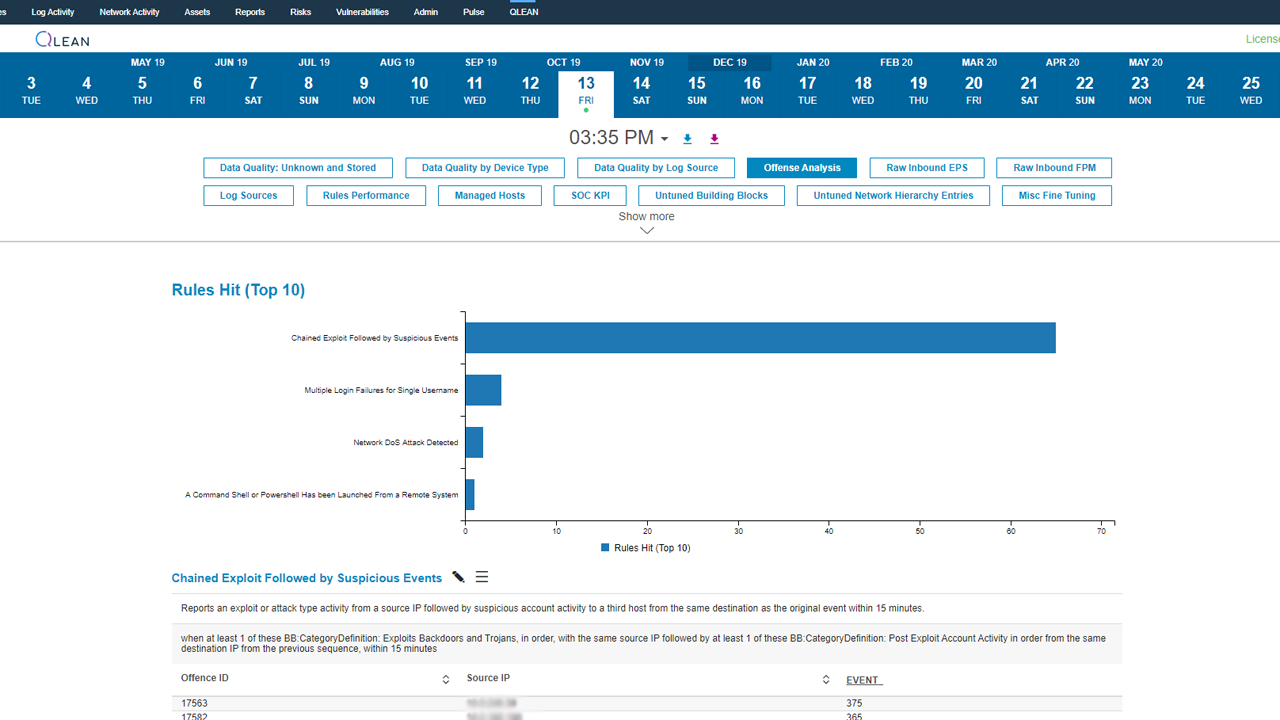The image size is (1280, 720).
Task: Select the Managed Hosts button
Action: coord(490,196)
